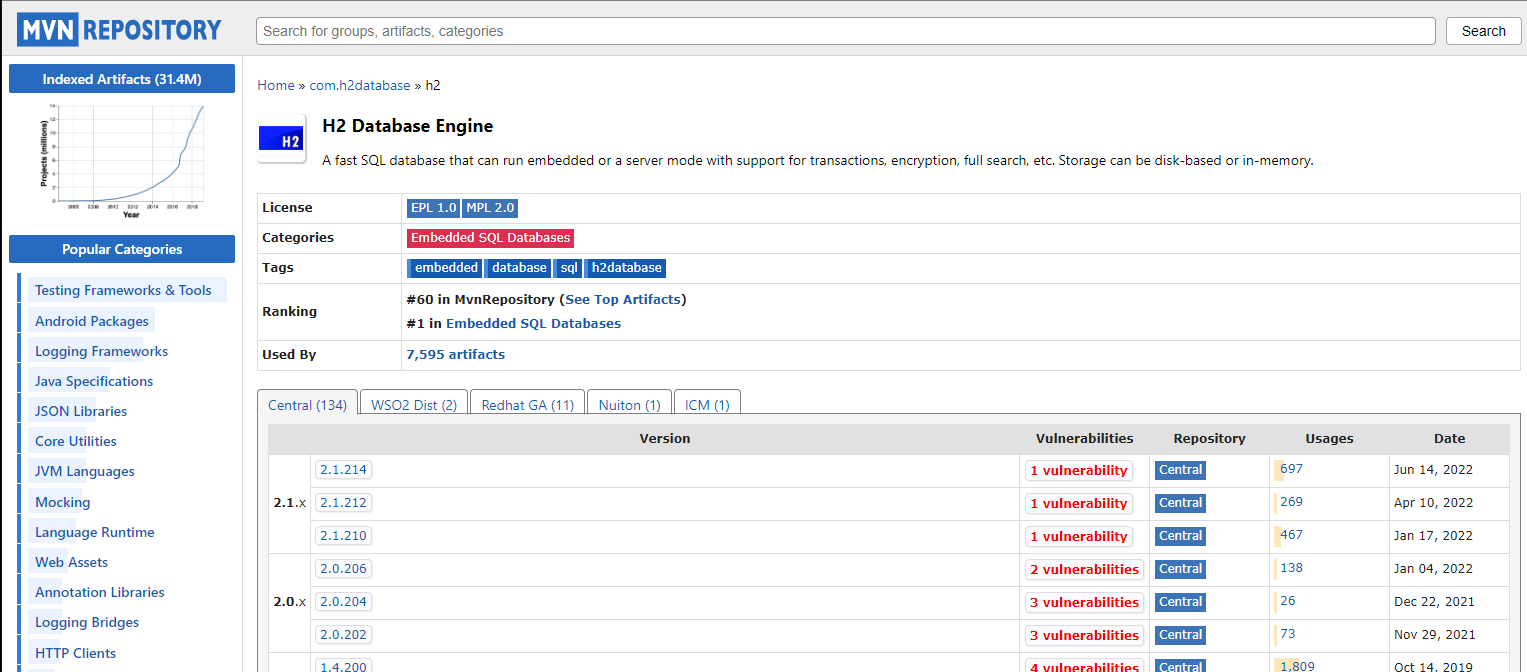Open 138 usages of version 2.0.206
Viewport: 1527px width, 672px height.
[1291, 567]
